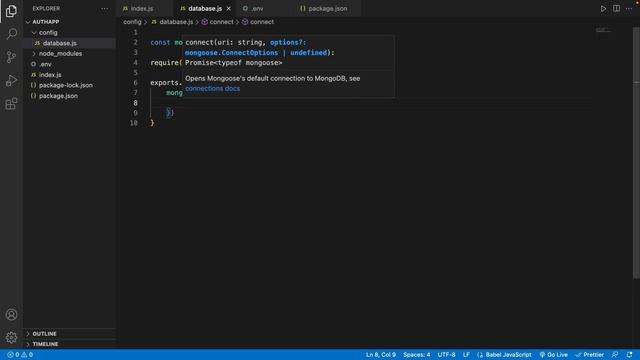The image size is (640, 360).
Task: Open the Search view in activity bar
Action: [x=11, y=34]
